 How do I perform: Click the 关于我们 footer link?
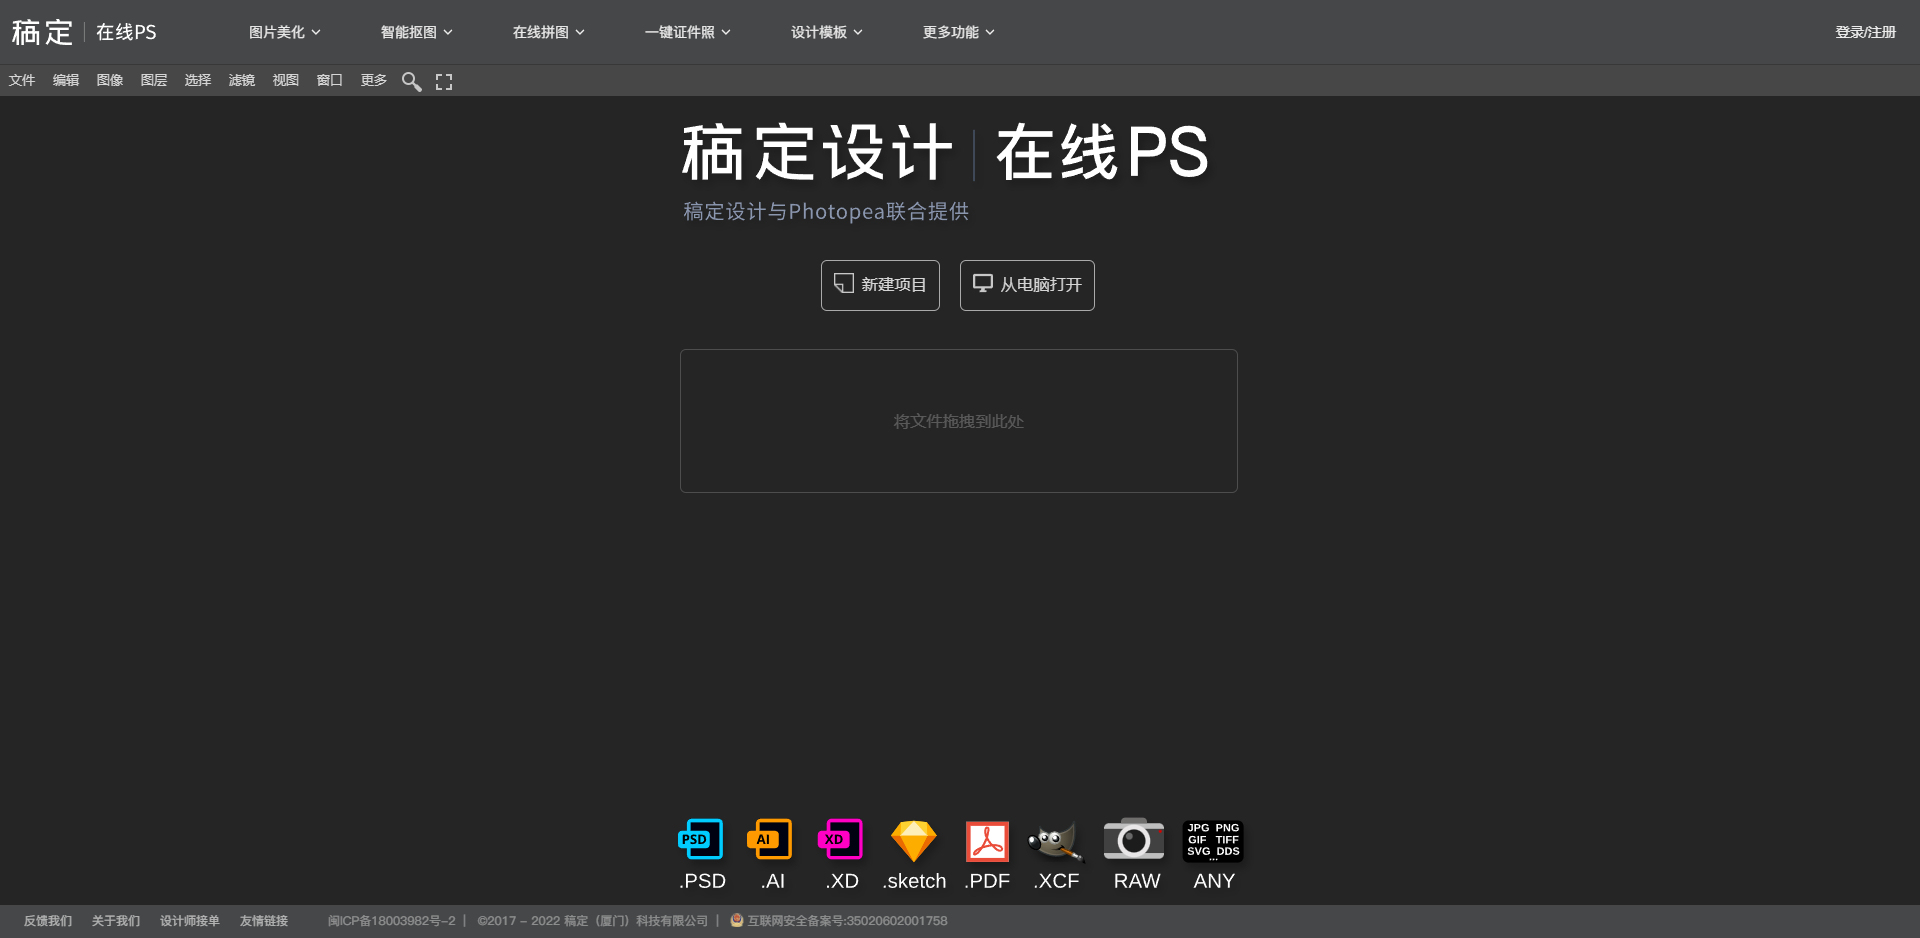pyautogui.click(x=116, y=921)
